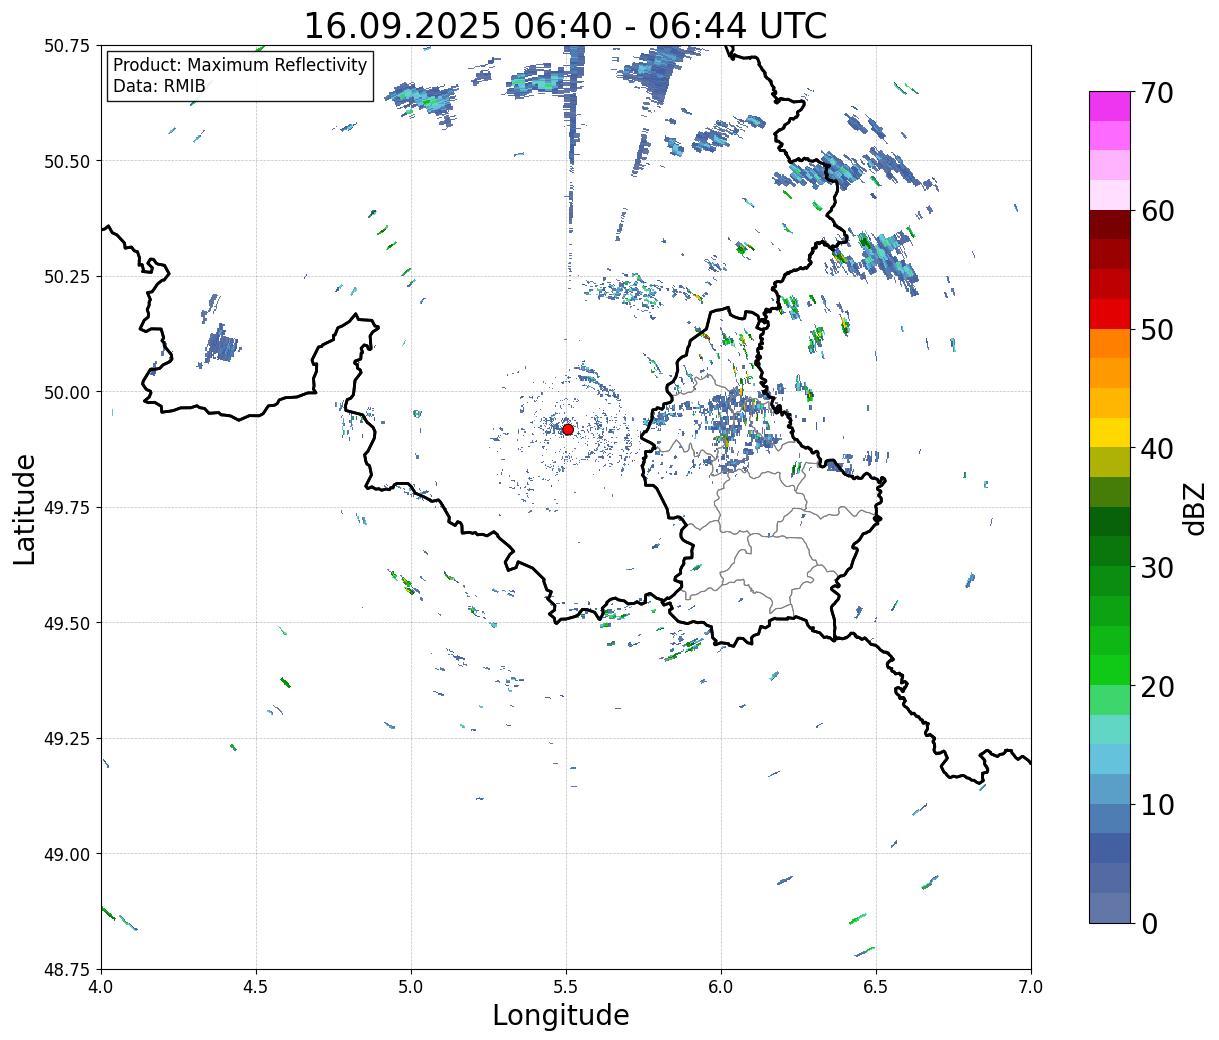Click the colorbar tick label 40

(x=1156, y=449)
